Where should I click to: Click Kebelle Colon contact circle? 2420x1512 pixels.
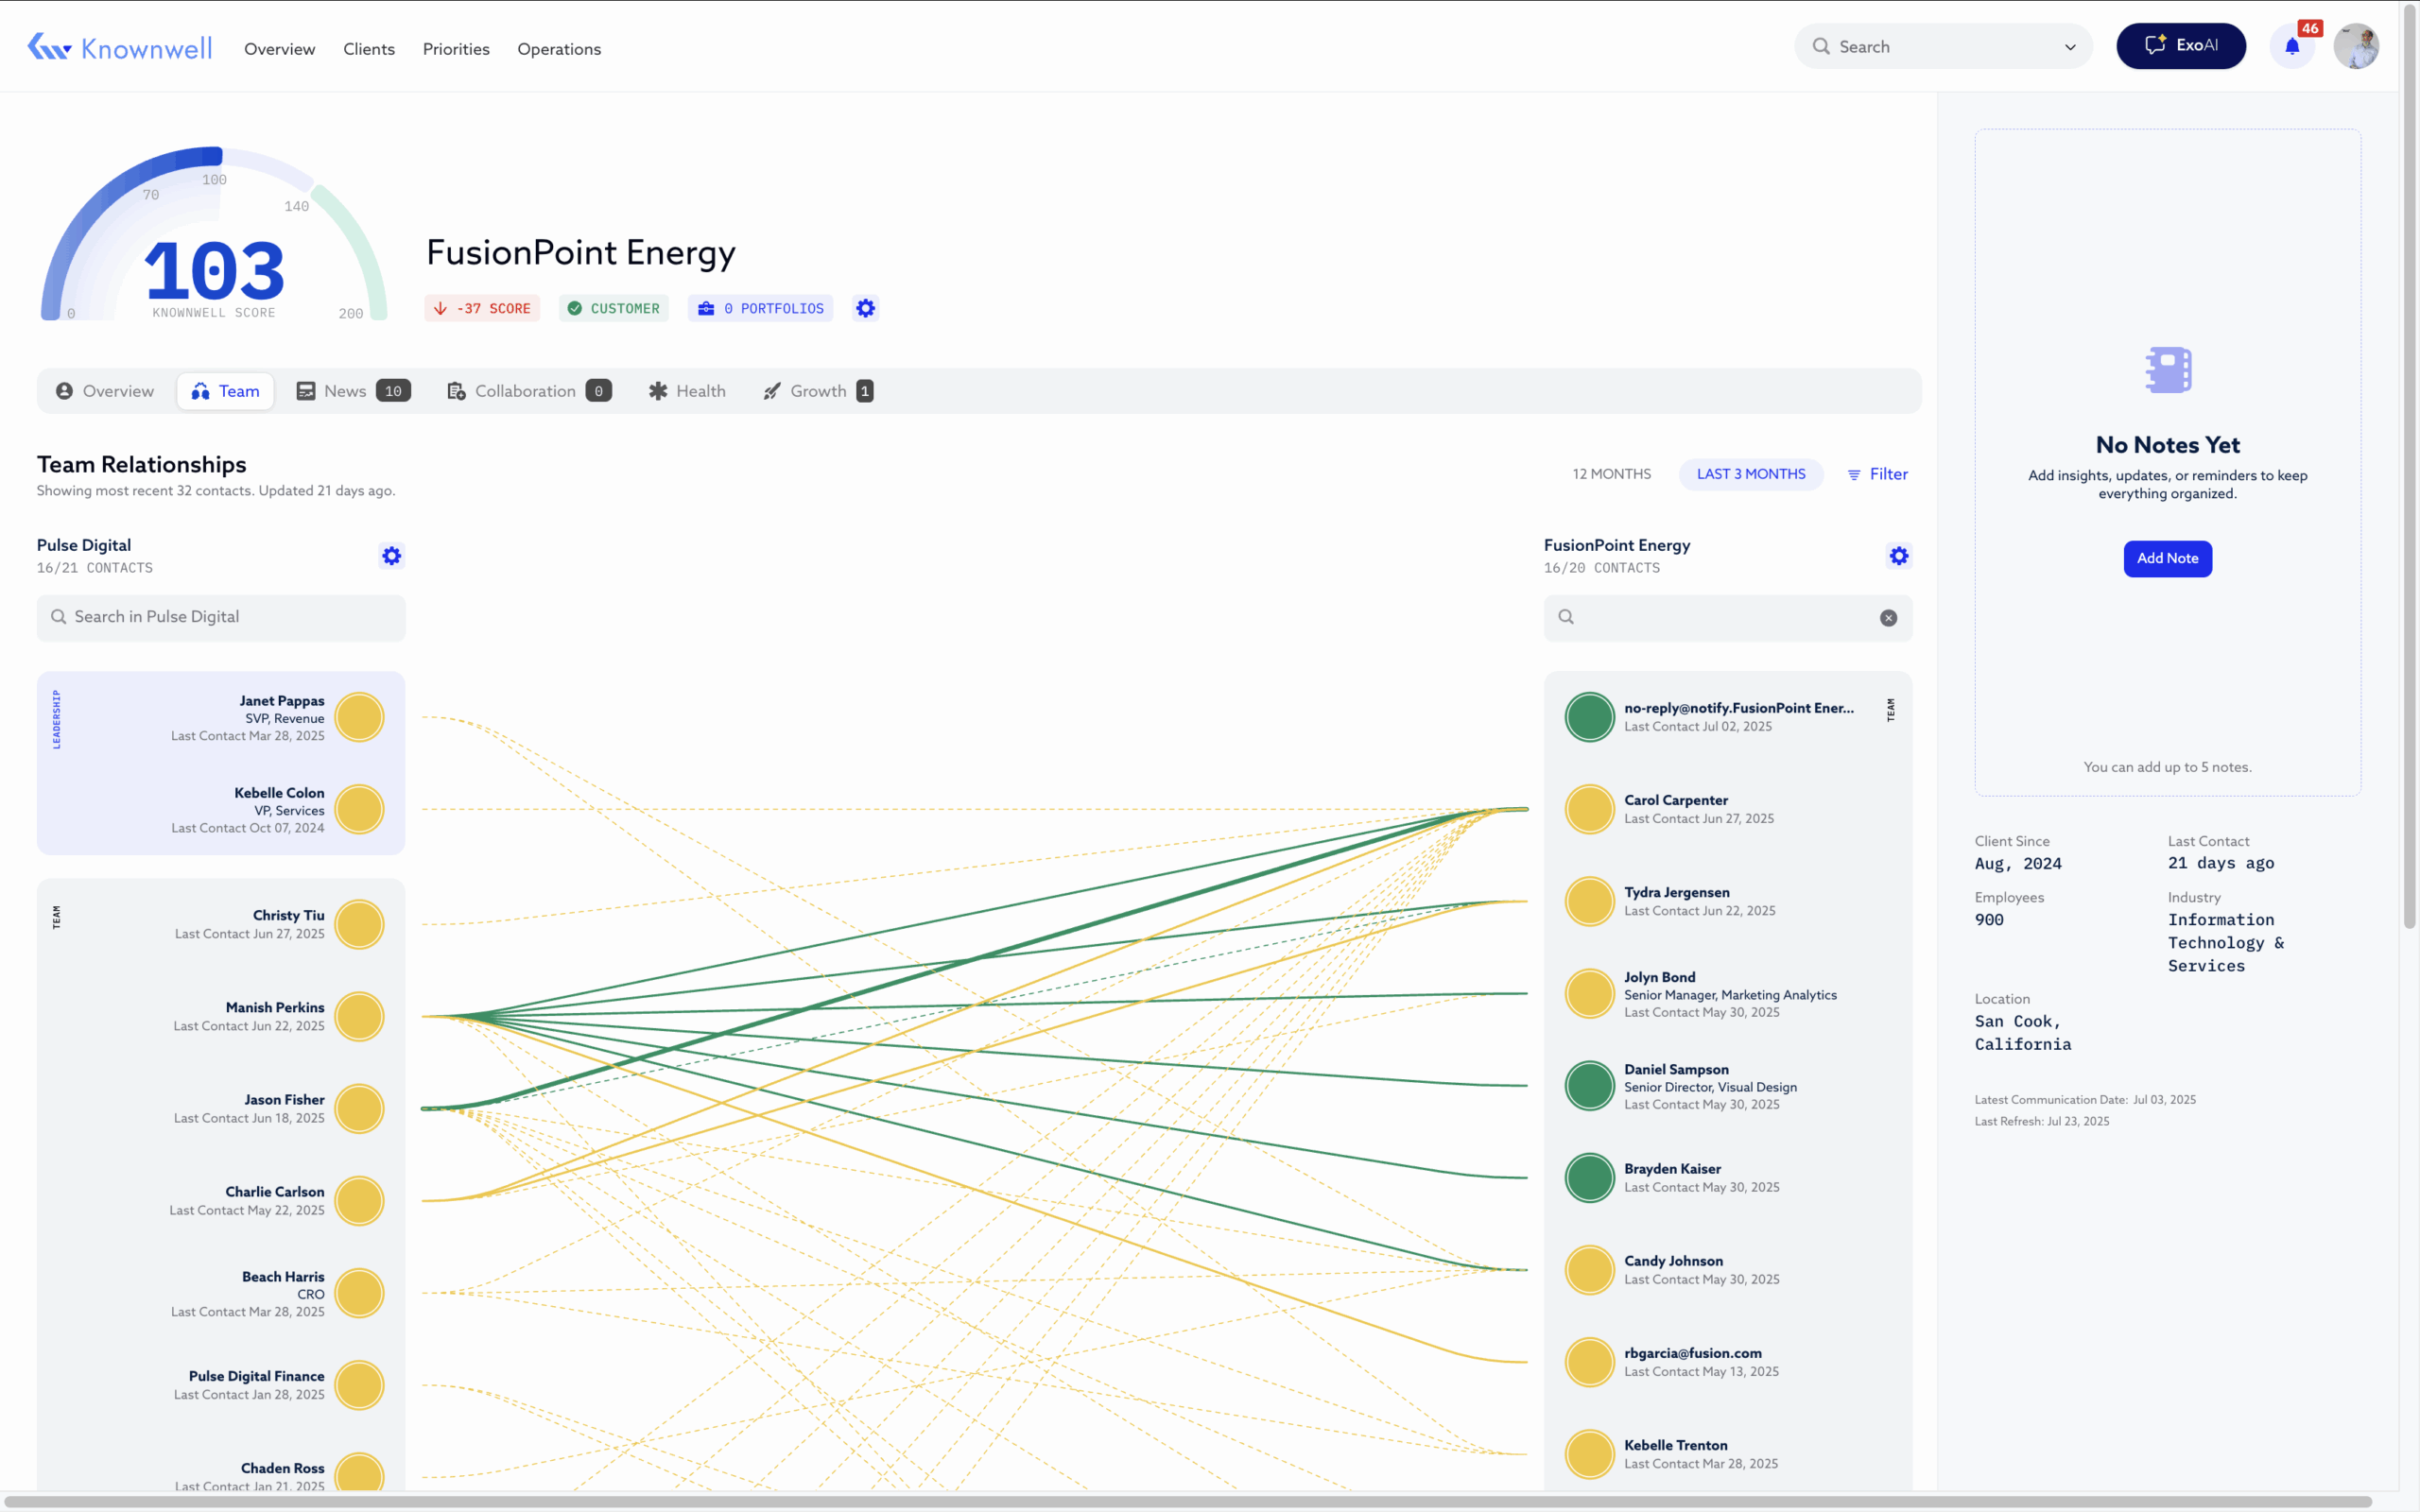tap(360, 809)
